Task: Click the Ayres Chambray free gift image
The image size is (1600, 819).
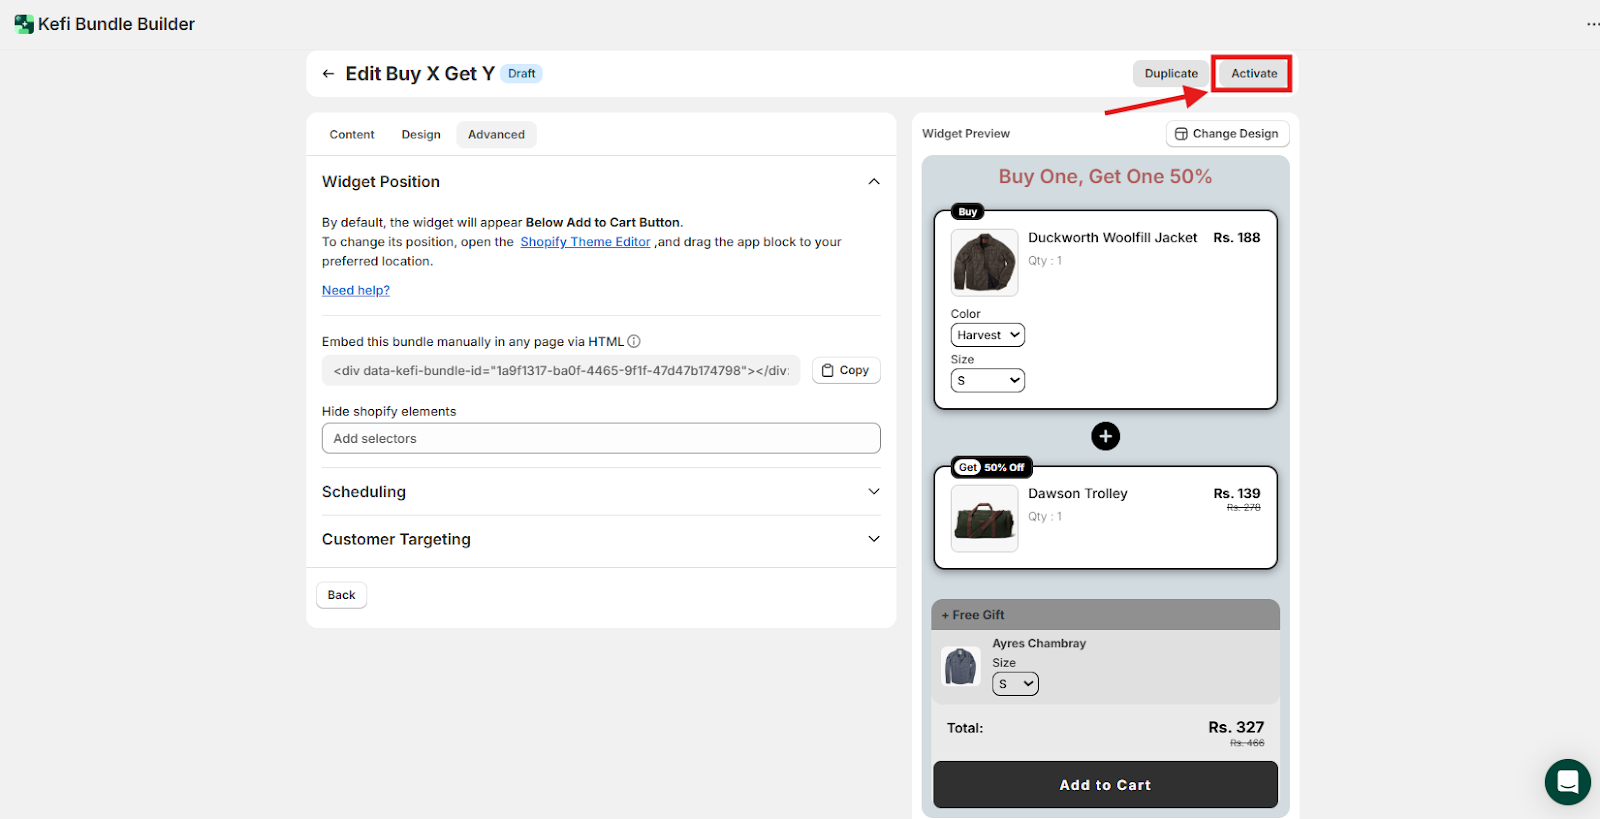Action: coord(961,666)
